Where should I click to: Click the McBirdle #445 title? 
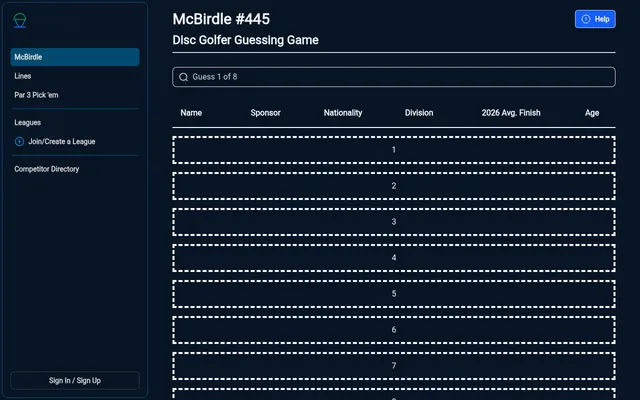tap(221, 19)
